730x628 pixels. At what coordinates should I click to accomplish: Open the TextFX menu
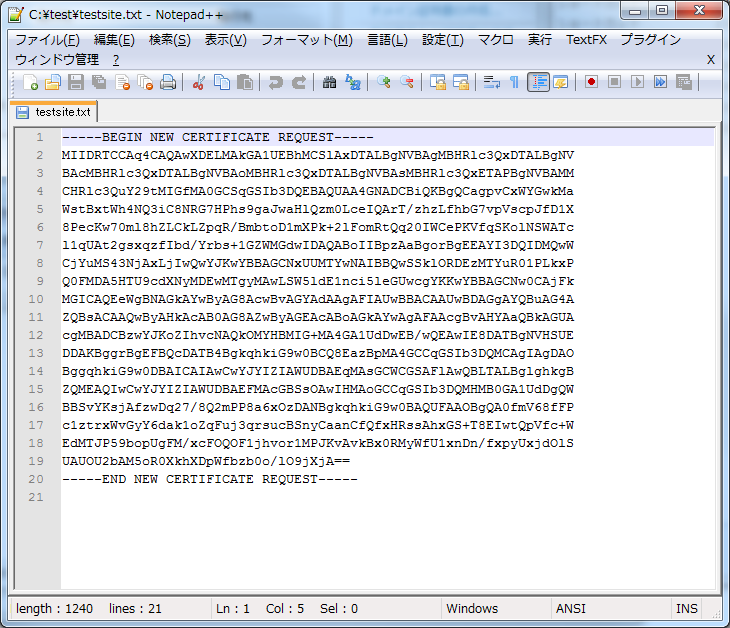586,40
